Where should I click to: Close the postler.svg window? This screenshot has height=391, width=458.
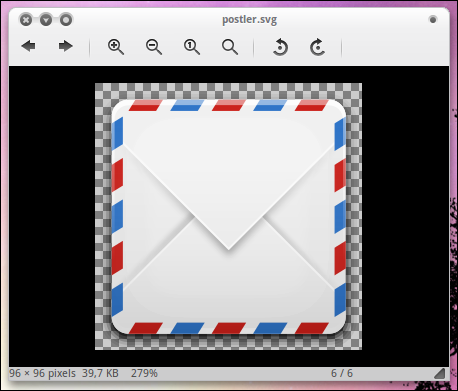tap(26, 20)
